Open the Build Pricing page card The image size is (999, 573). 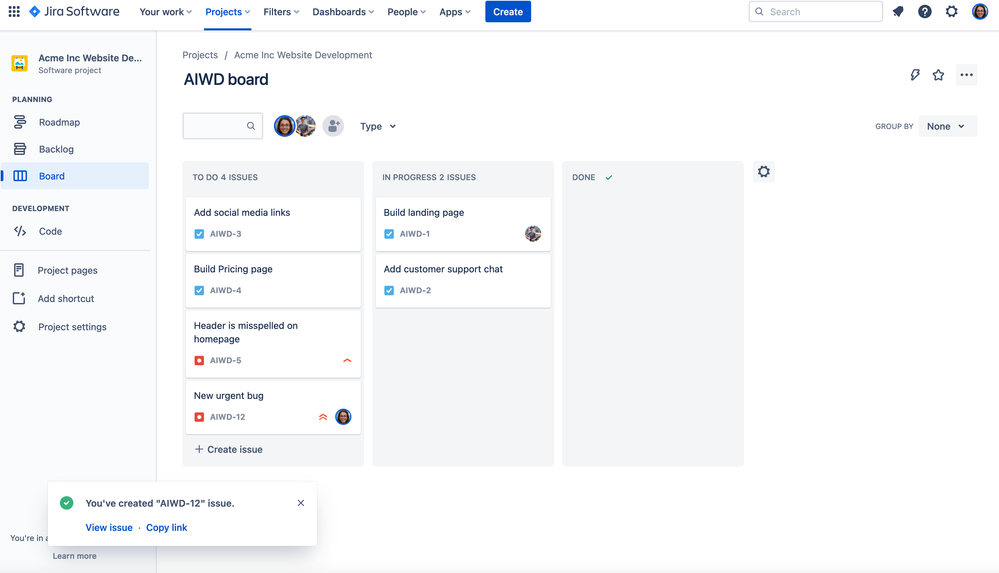(273, 280)
